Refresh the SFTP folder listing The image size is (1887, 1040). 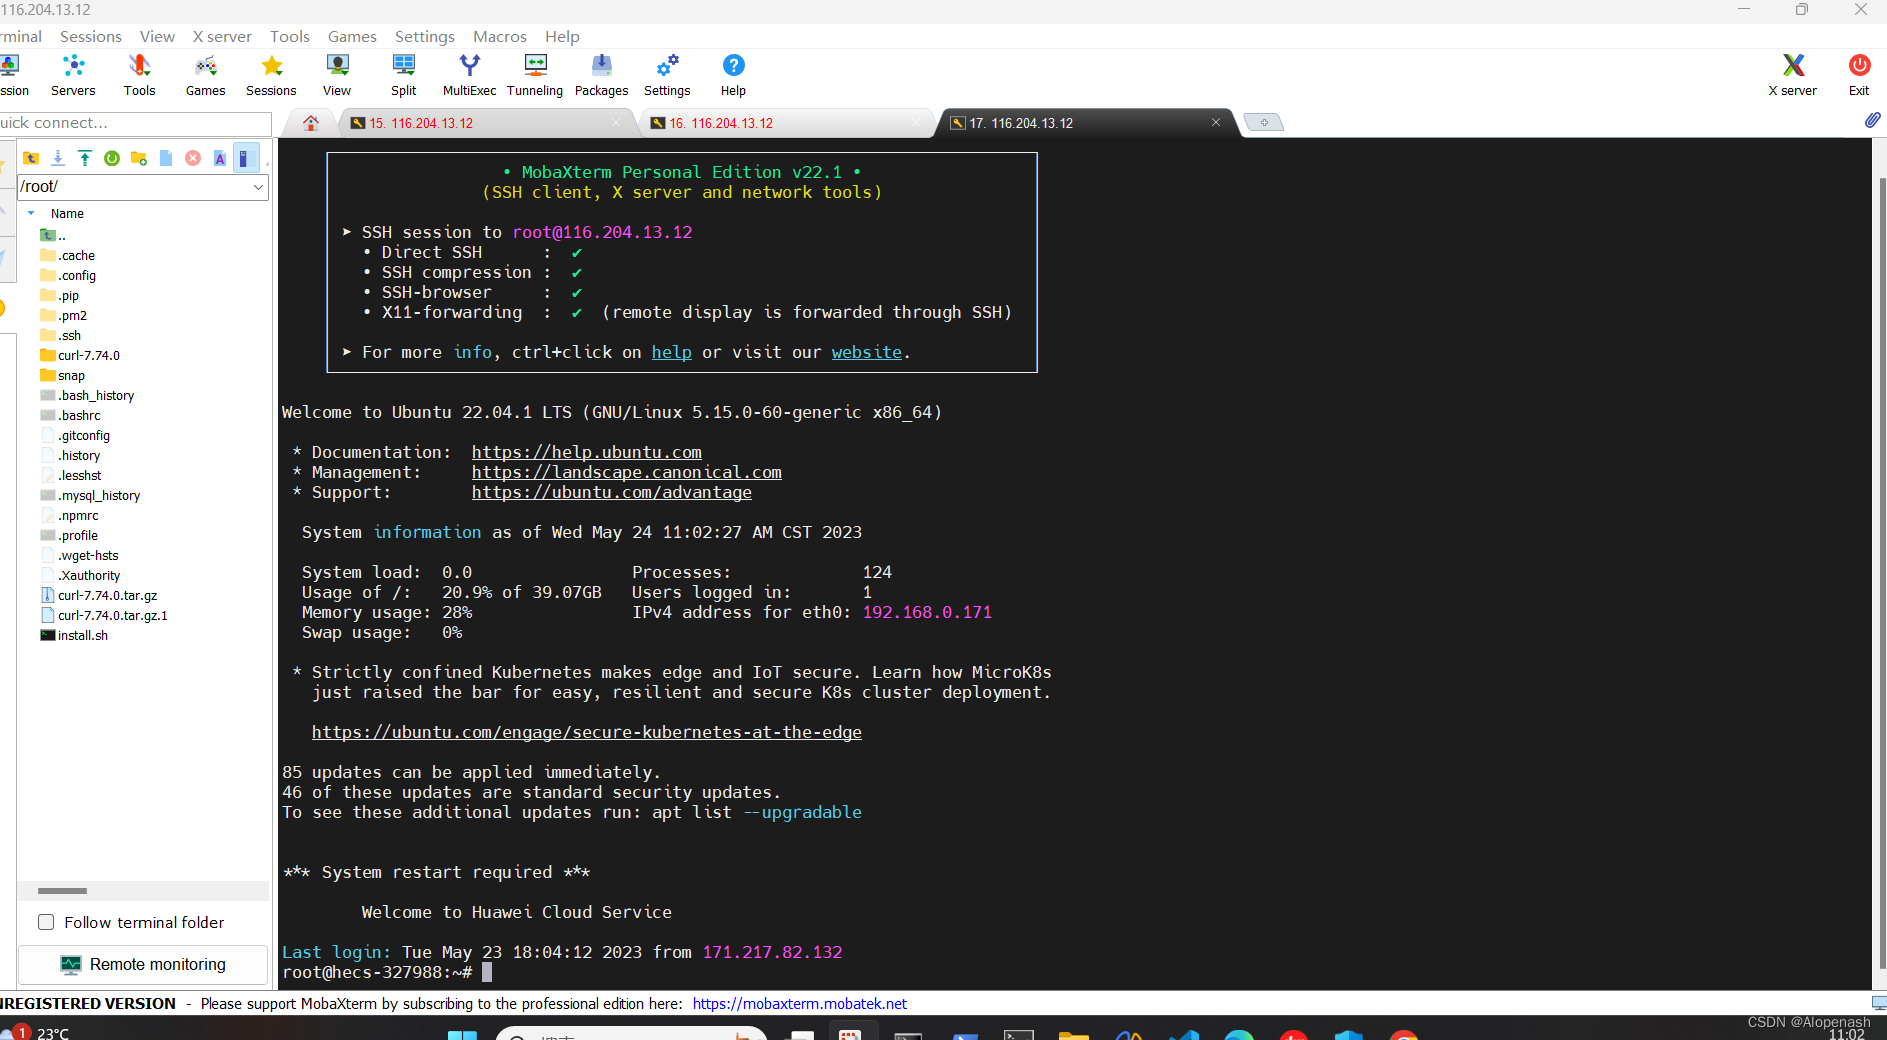112,158
